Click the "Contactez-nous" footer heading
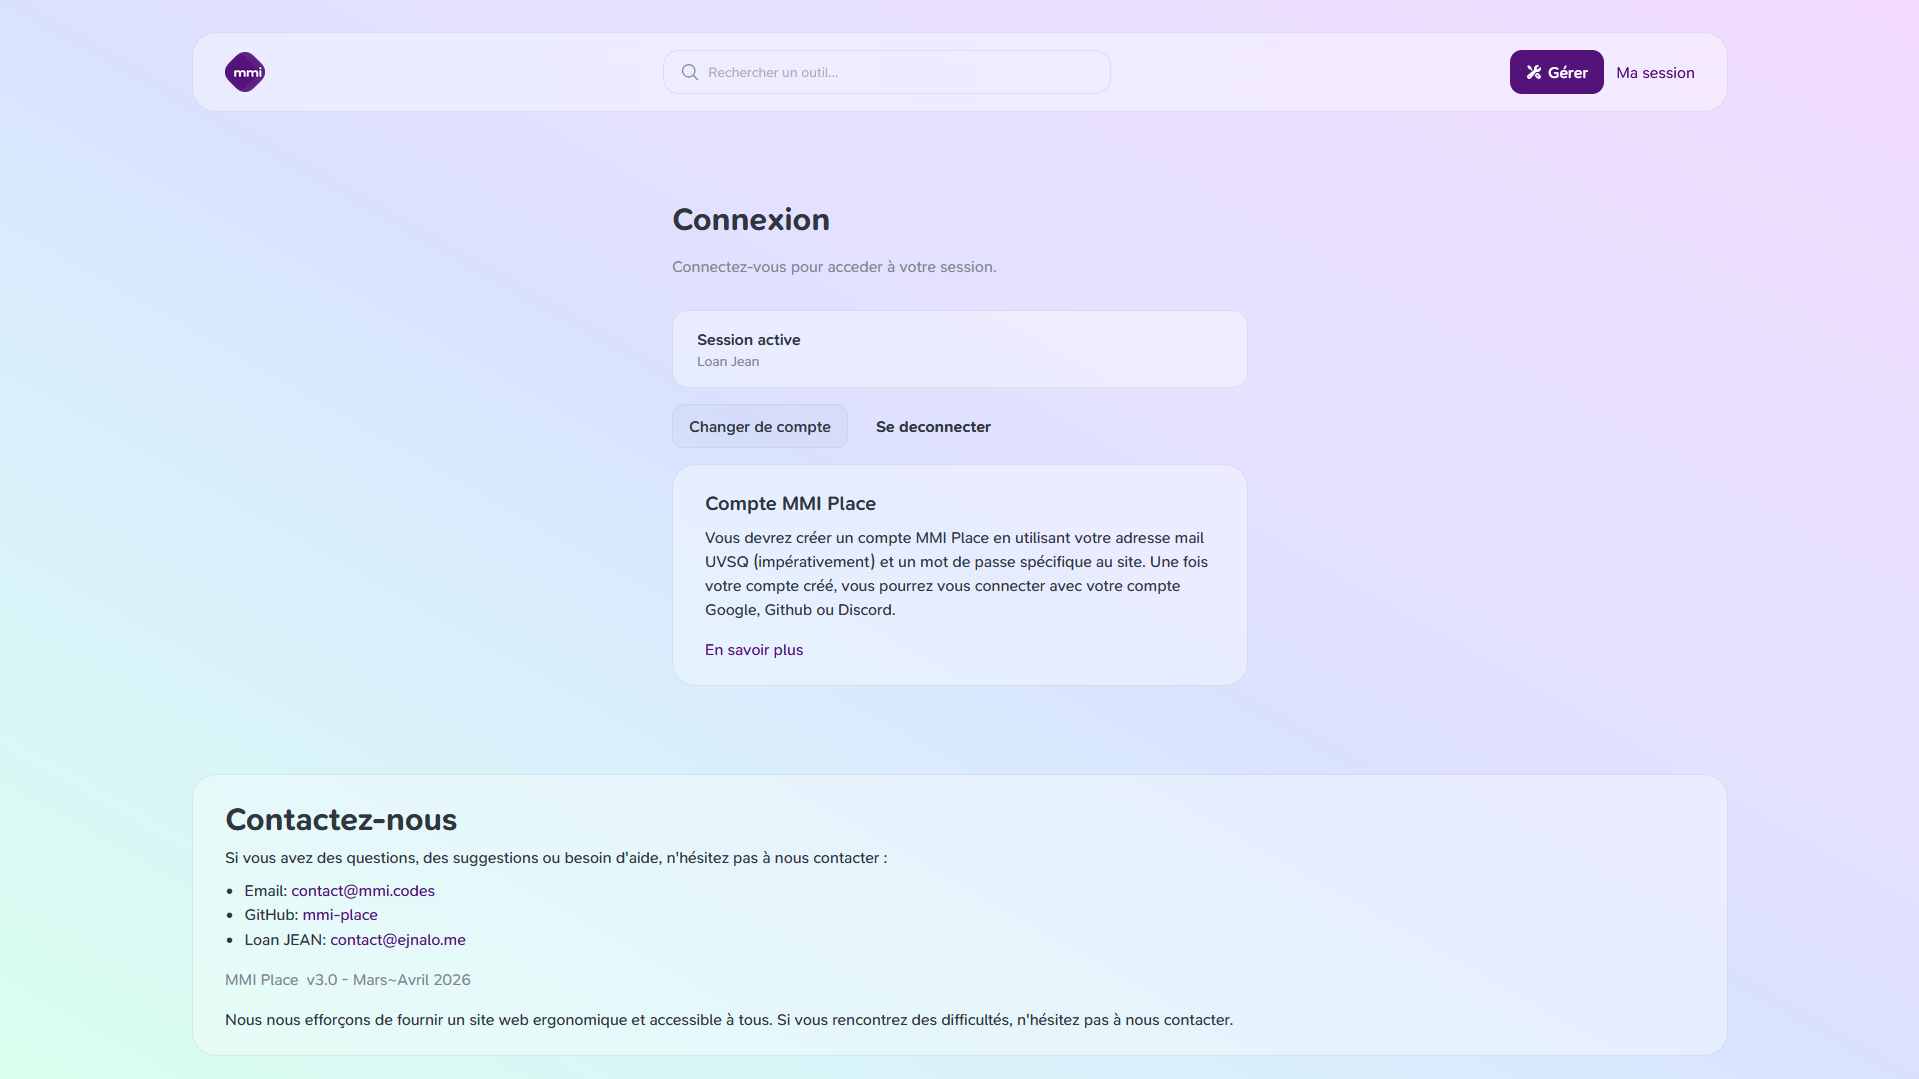Image resolution: width=1919 pixels, height=1079 pixels. (341, 820)
